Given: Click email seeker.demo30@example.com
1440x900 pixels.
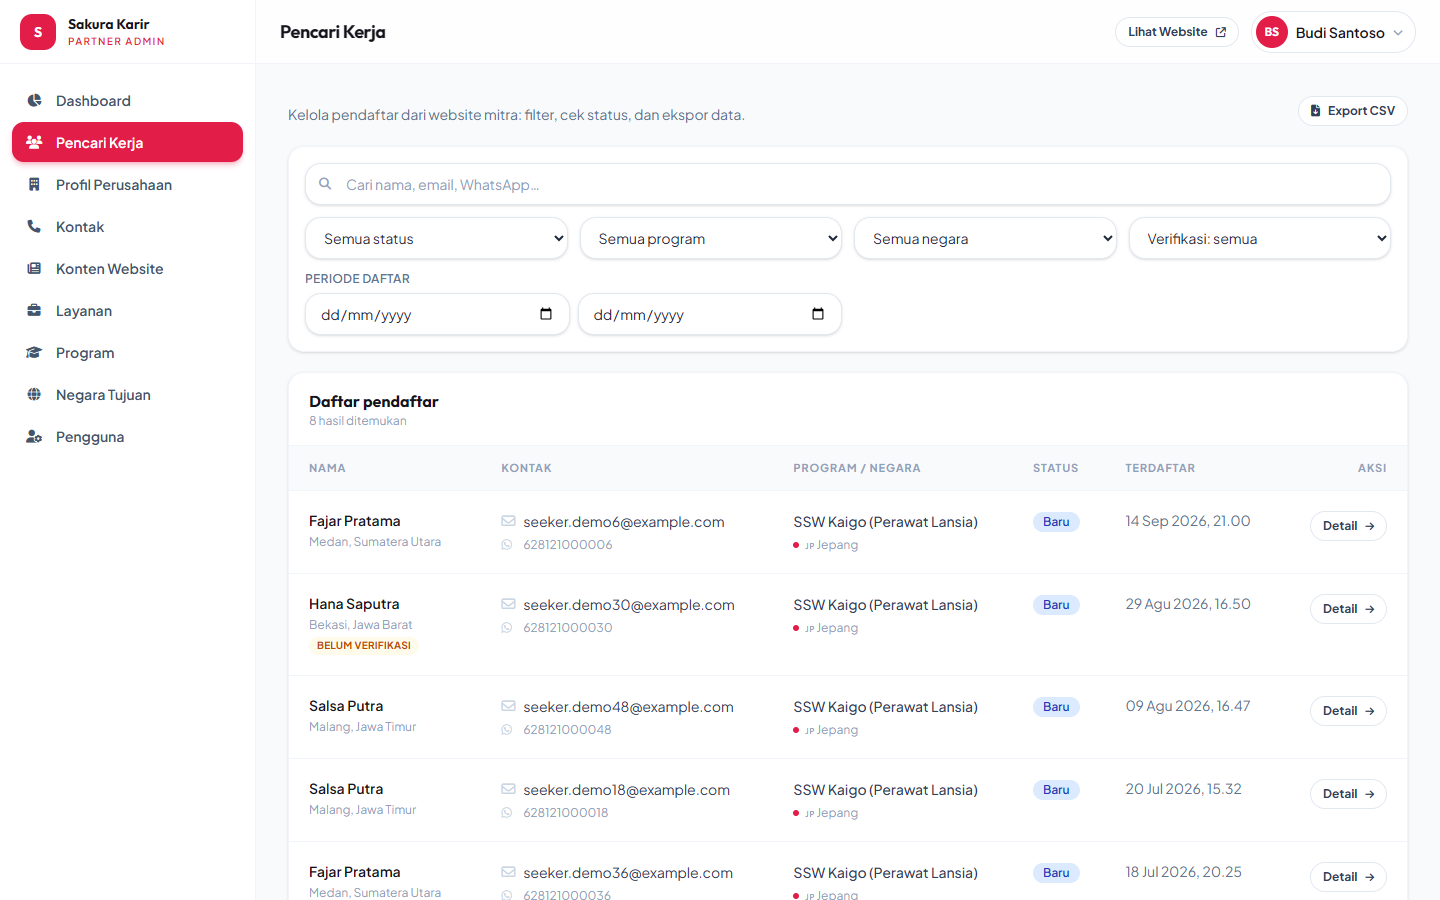Looking at the screenshot, I should pyautogui.click(x=629, y=605).
